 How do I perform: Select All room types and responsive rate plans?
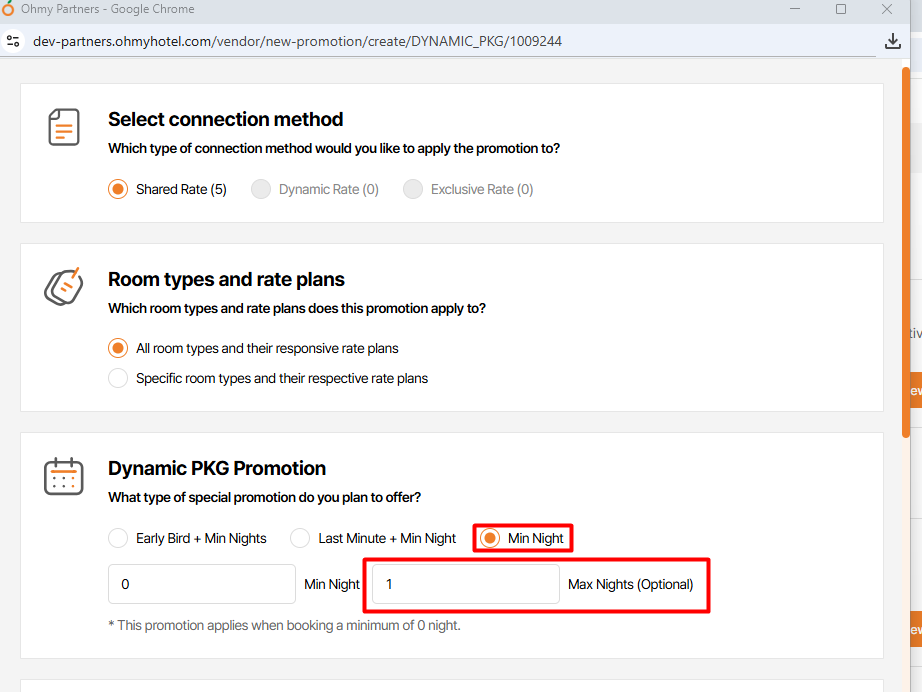pos(118,348)
